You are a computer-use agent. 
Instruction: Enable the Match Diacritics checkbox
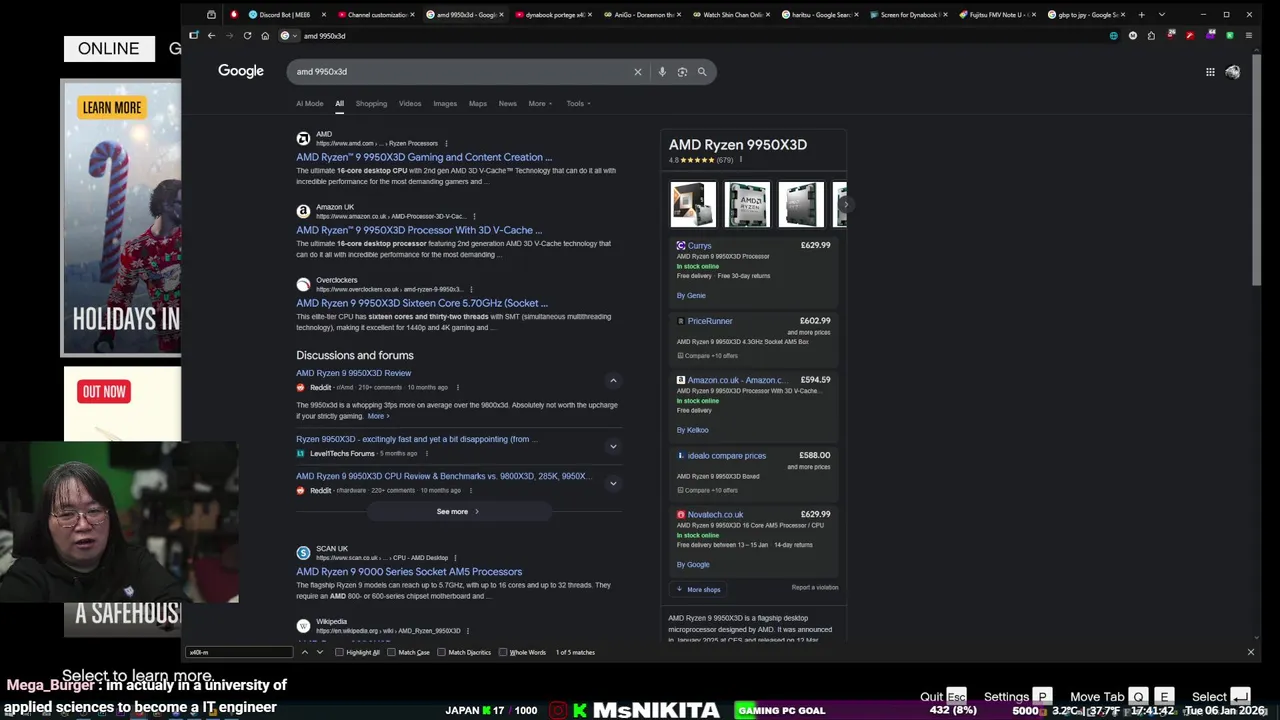441,652
